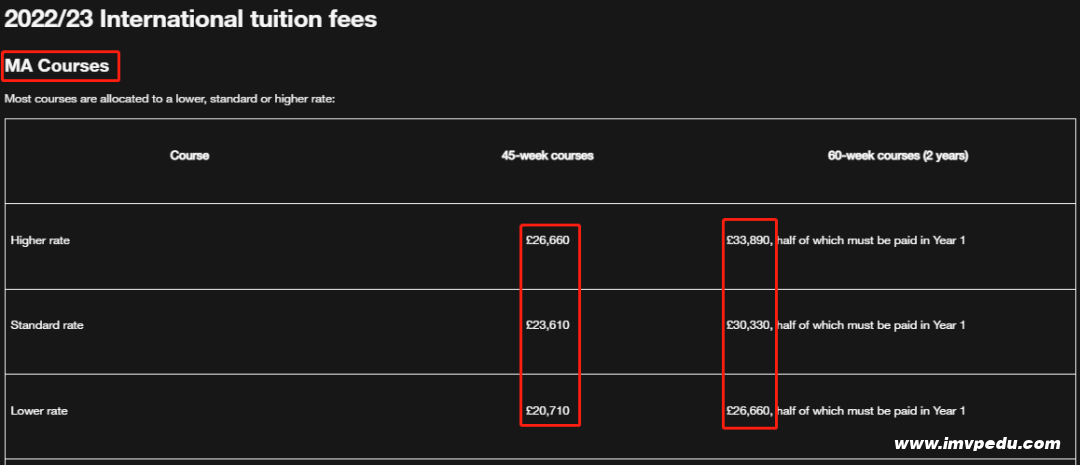Click the www.imvpedu.com watermark
The image size is (1080, 465).
[x=977, y=444]
